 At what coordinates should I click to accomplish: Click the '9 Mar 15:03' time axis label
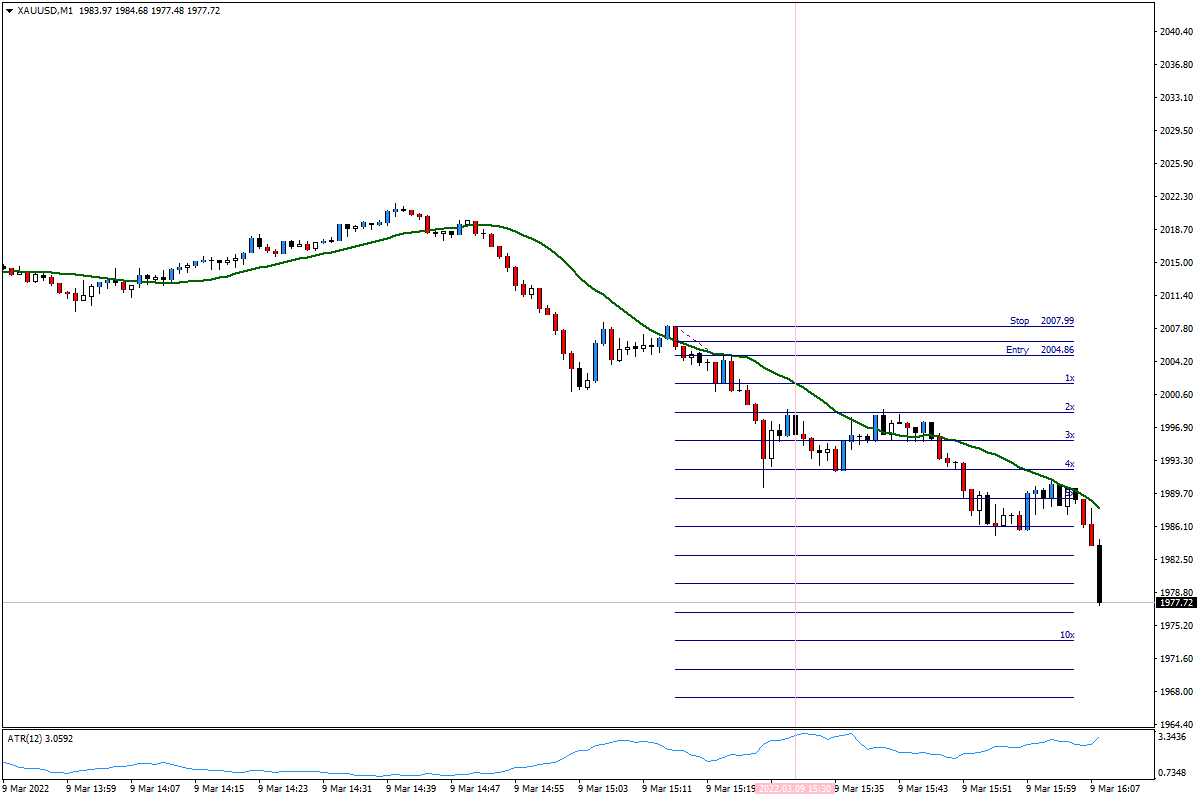pos(603,789)
